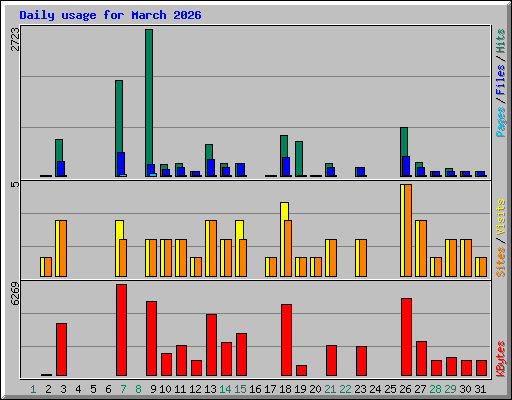Select the blue files bar for day 18

[x=286, y=167]
